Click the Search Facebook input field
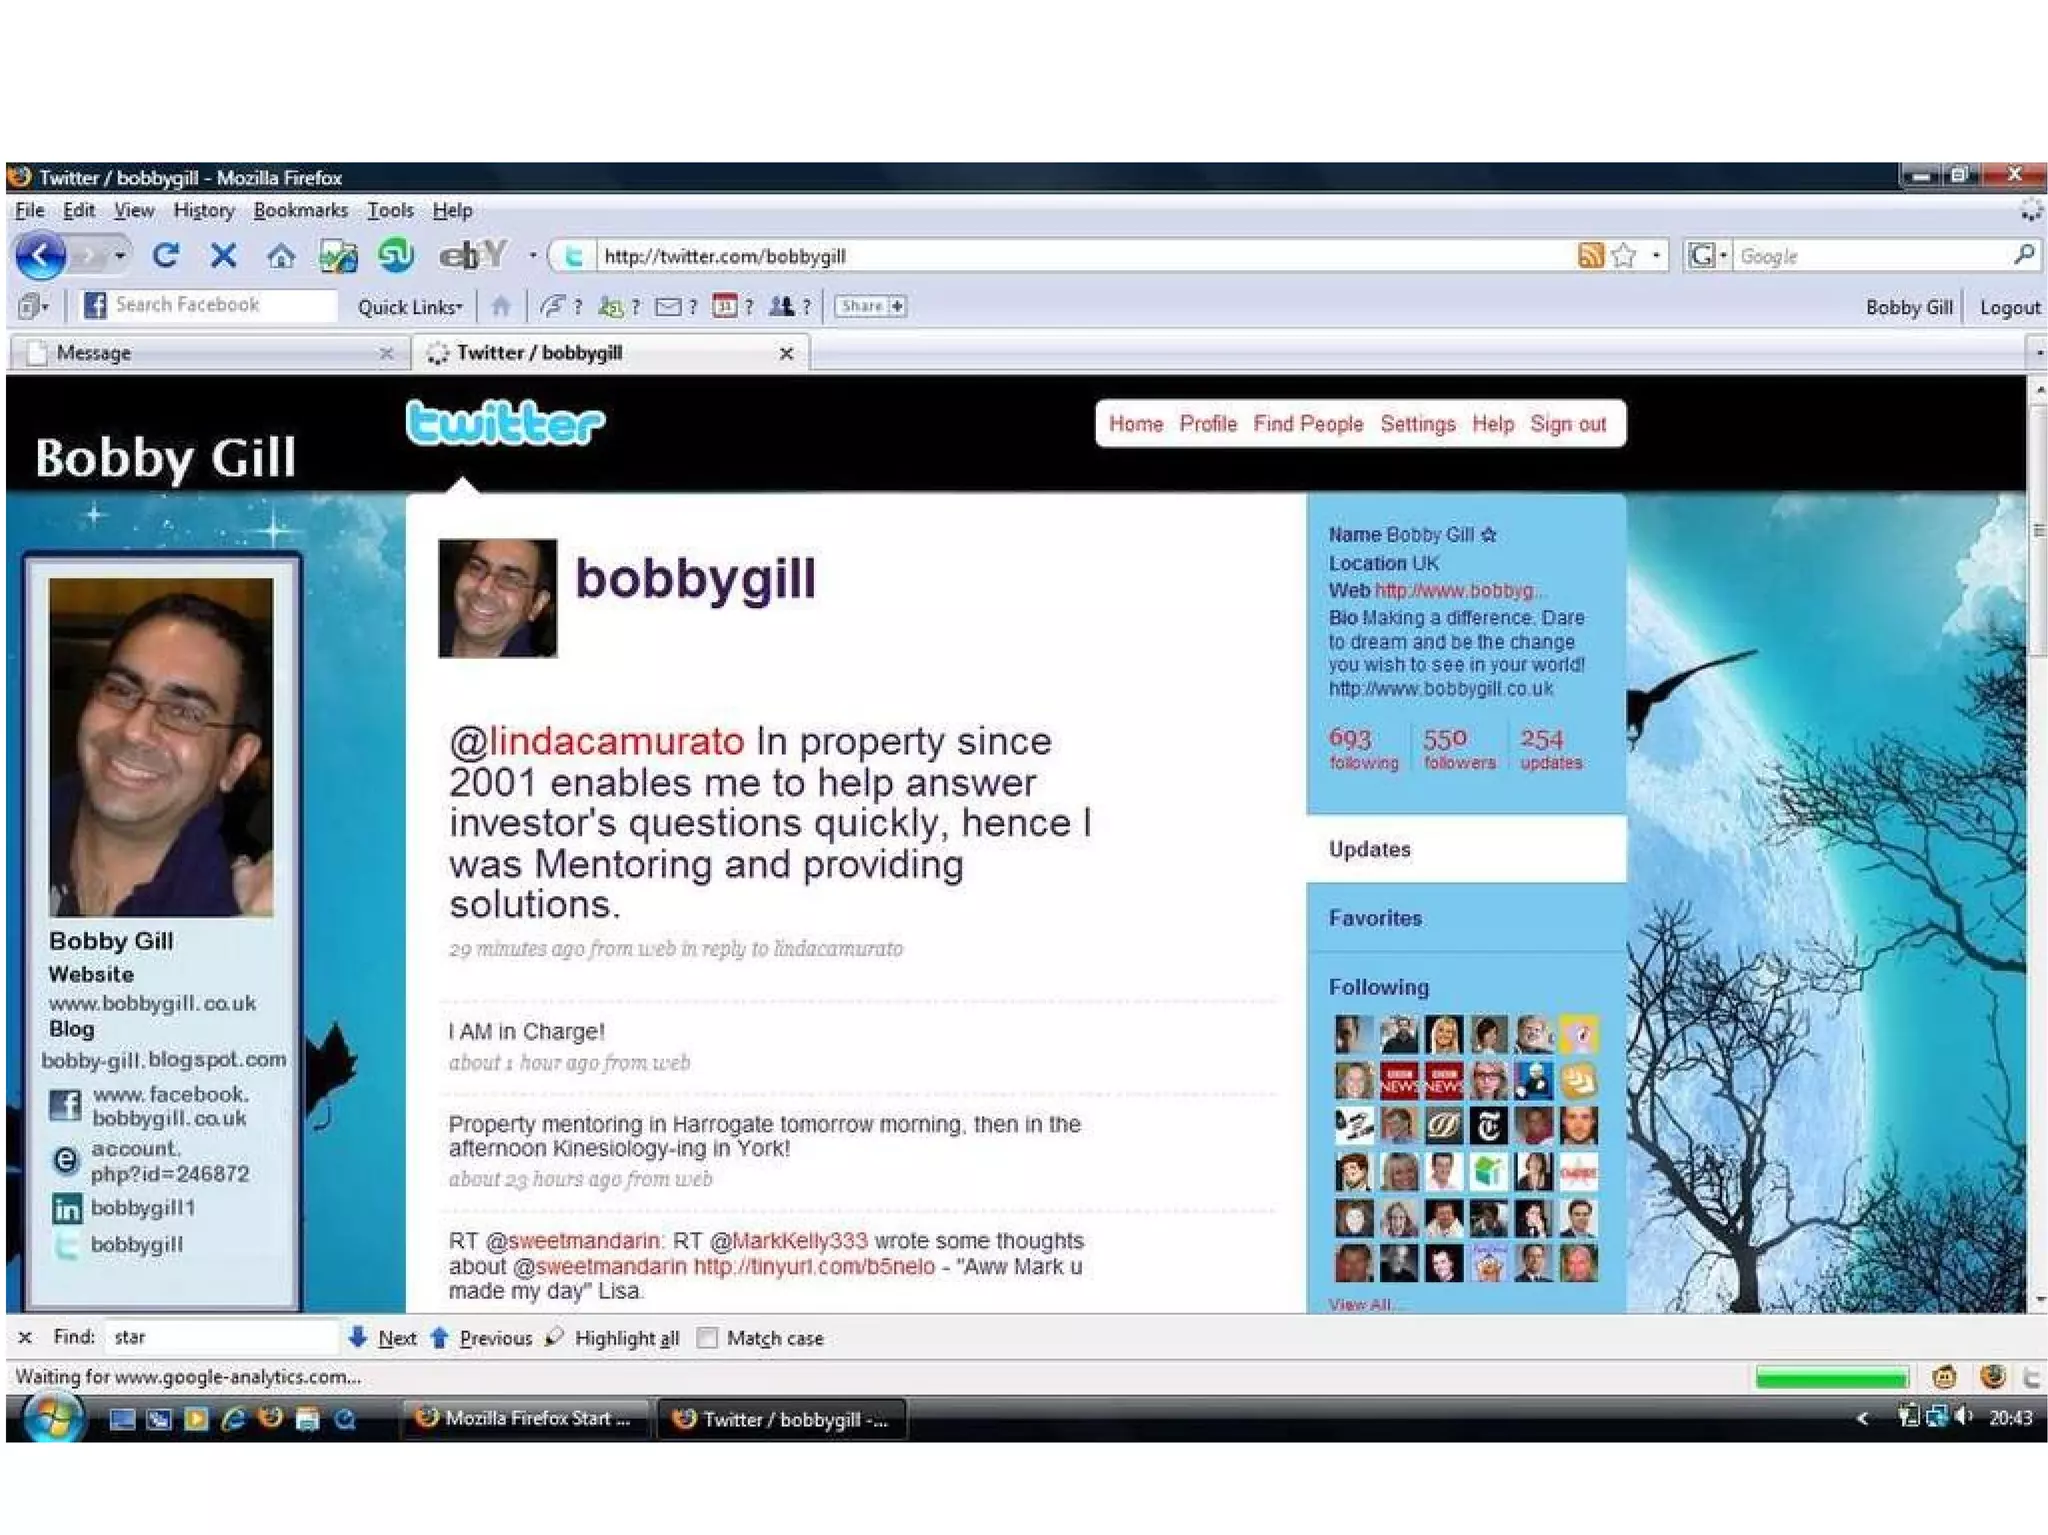This screenshot has width=2048, height=1535. pos(220,305)
